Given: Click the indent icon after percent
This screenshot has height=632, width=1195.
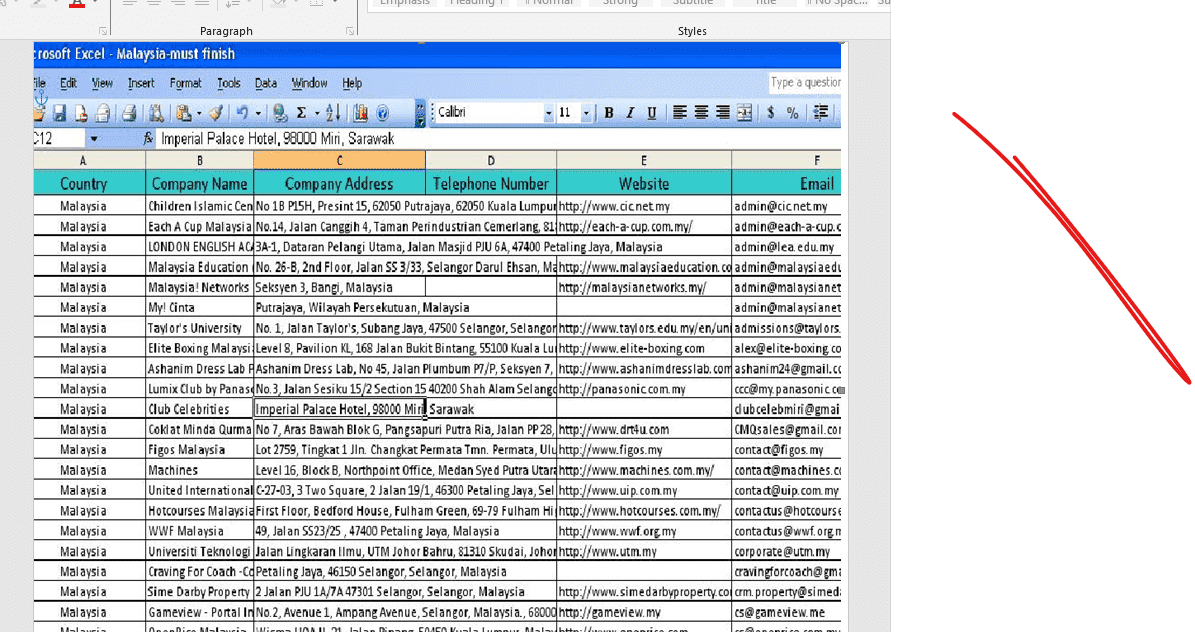Looking at the screenshot, I should [x=821, y=113].
